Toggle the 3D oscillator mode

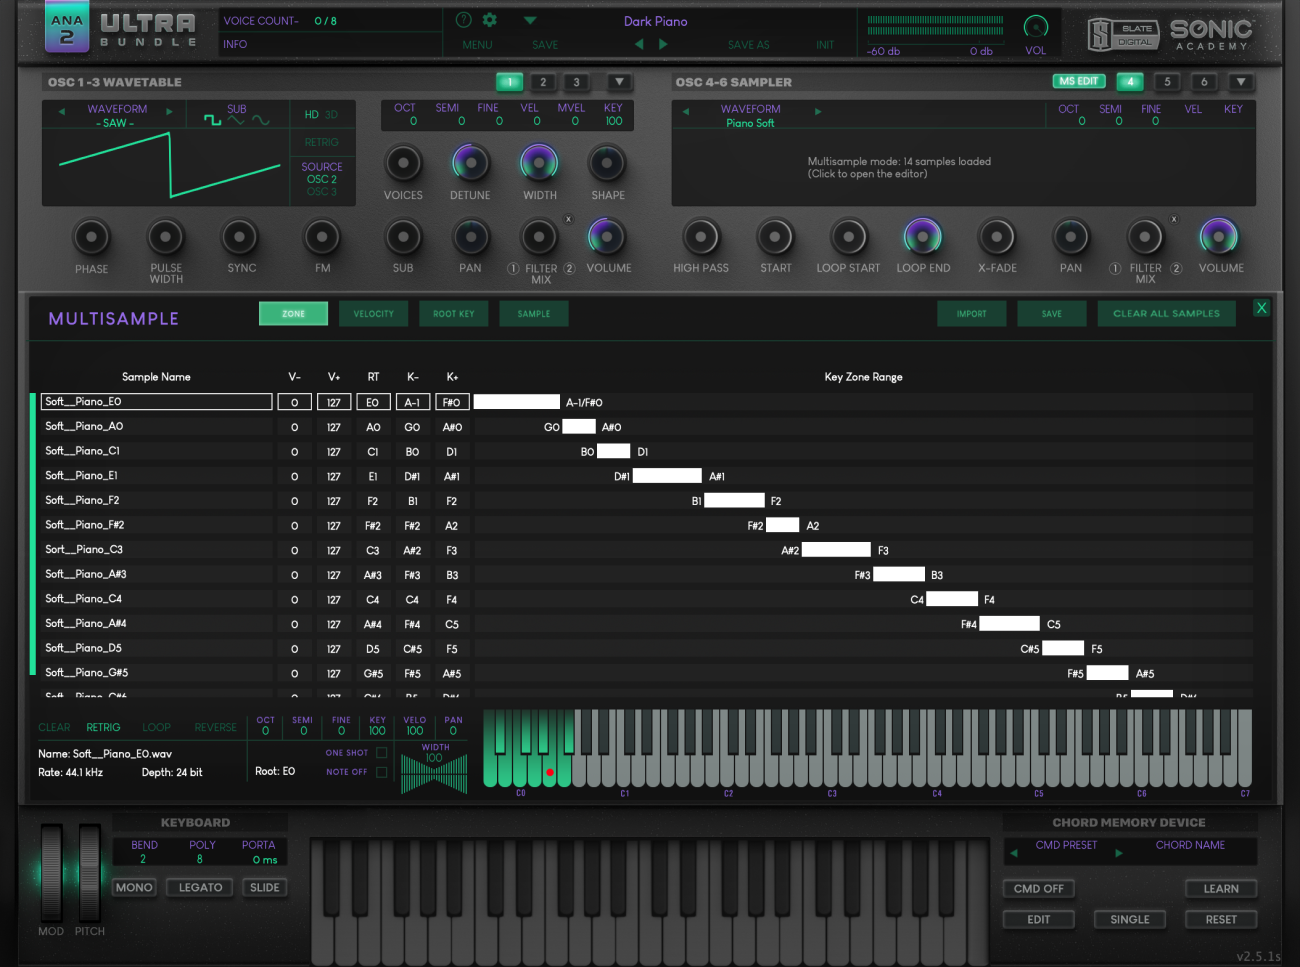pos(331,115)
